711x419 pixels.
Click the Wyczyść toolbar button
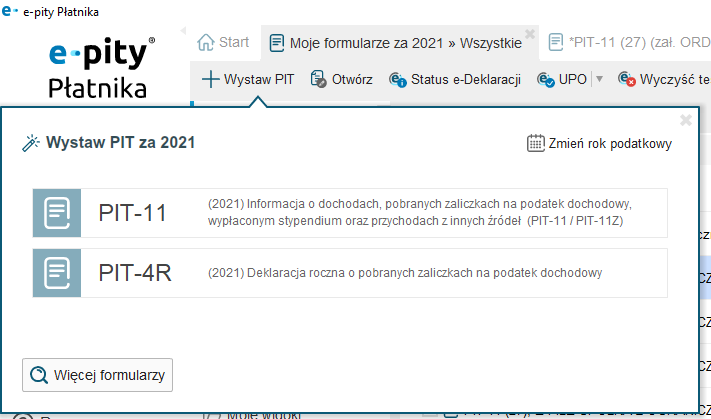point(664,79)
